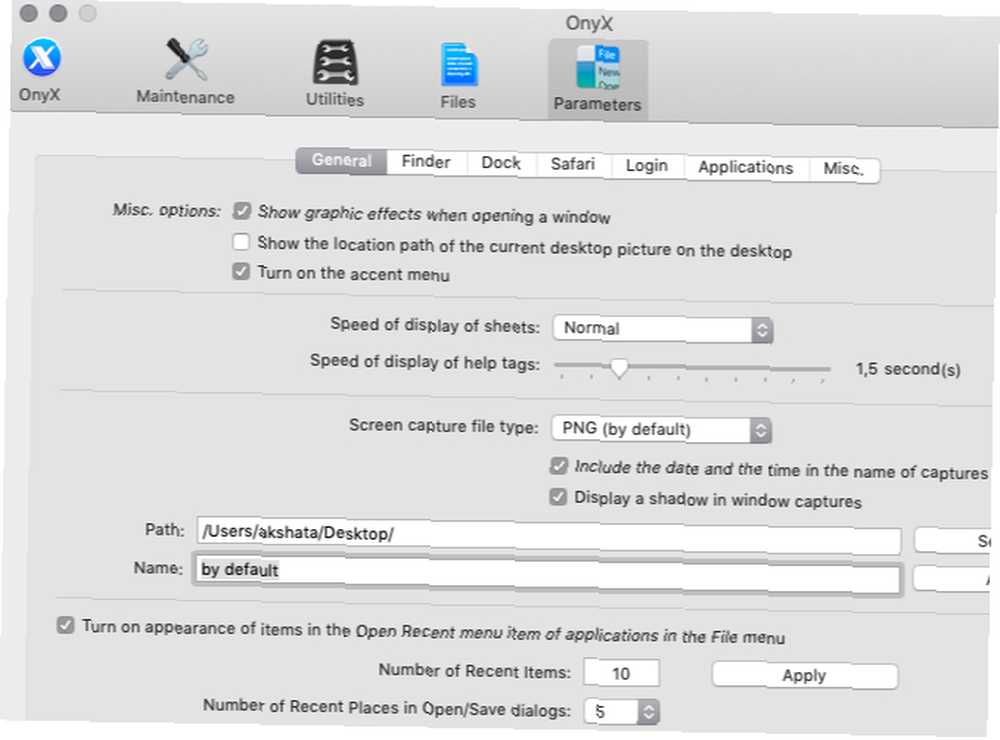Click the window close button
The image size is (1000, 740).
29,13
